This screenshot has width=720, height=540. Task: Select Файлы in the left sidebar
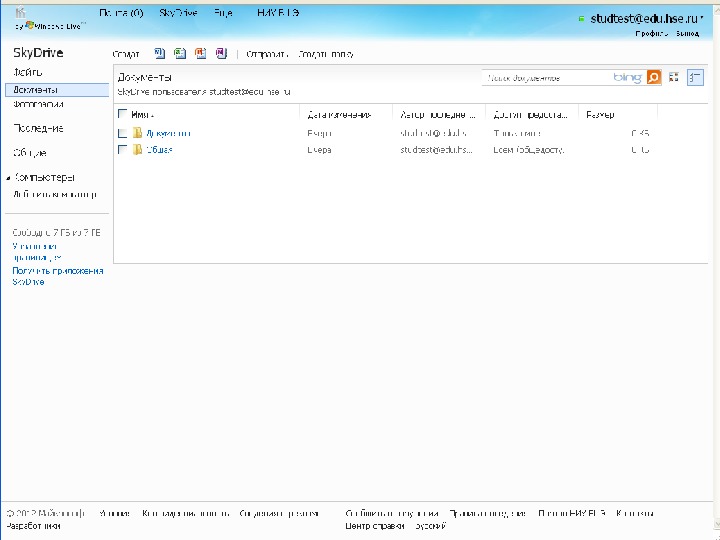click(x=28, y=72)
